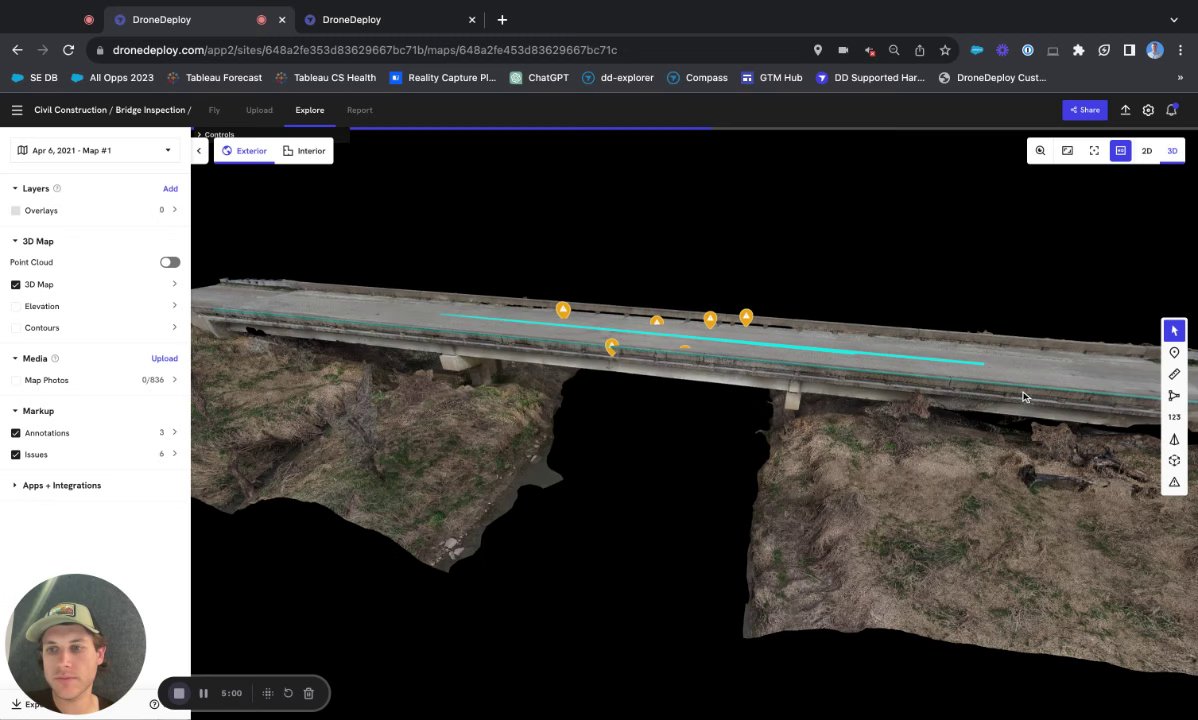Click the Upload media link

164,358
